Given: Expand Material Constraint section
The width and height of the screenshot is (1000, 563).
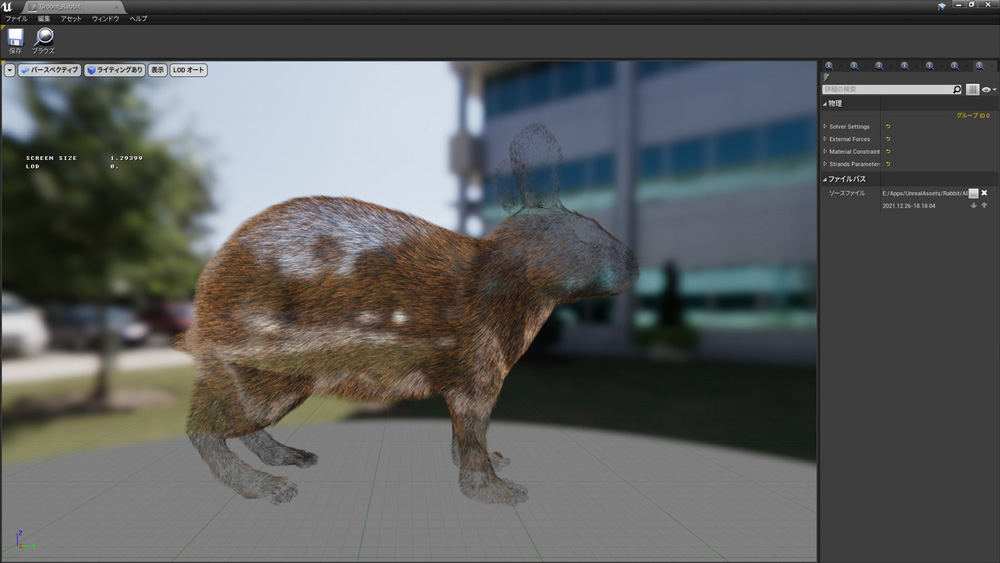Looking at the screenshot, I should tap(825, 152).
